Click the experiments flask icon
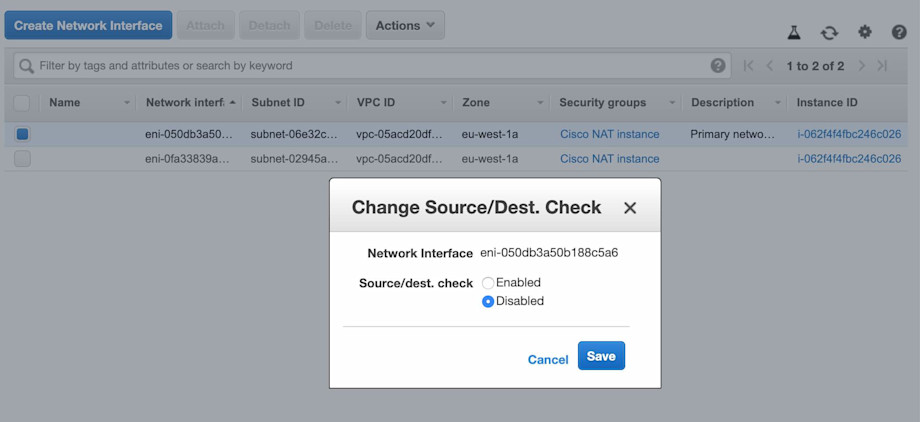Screen dimensions: 920x422 794,33
